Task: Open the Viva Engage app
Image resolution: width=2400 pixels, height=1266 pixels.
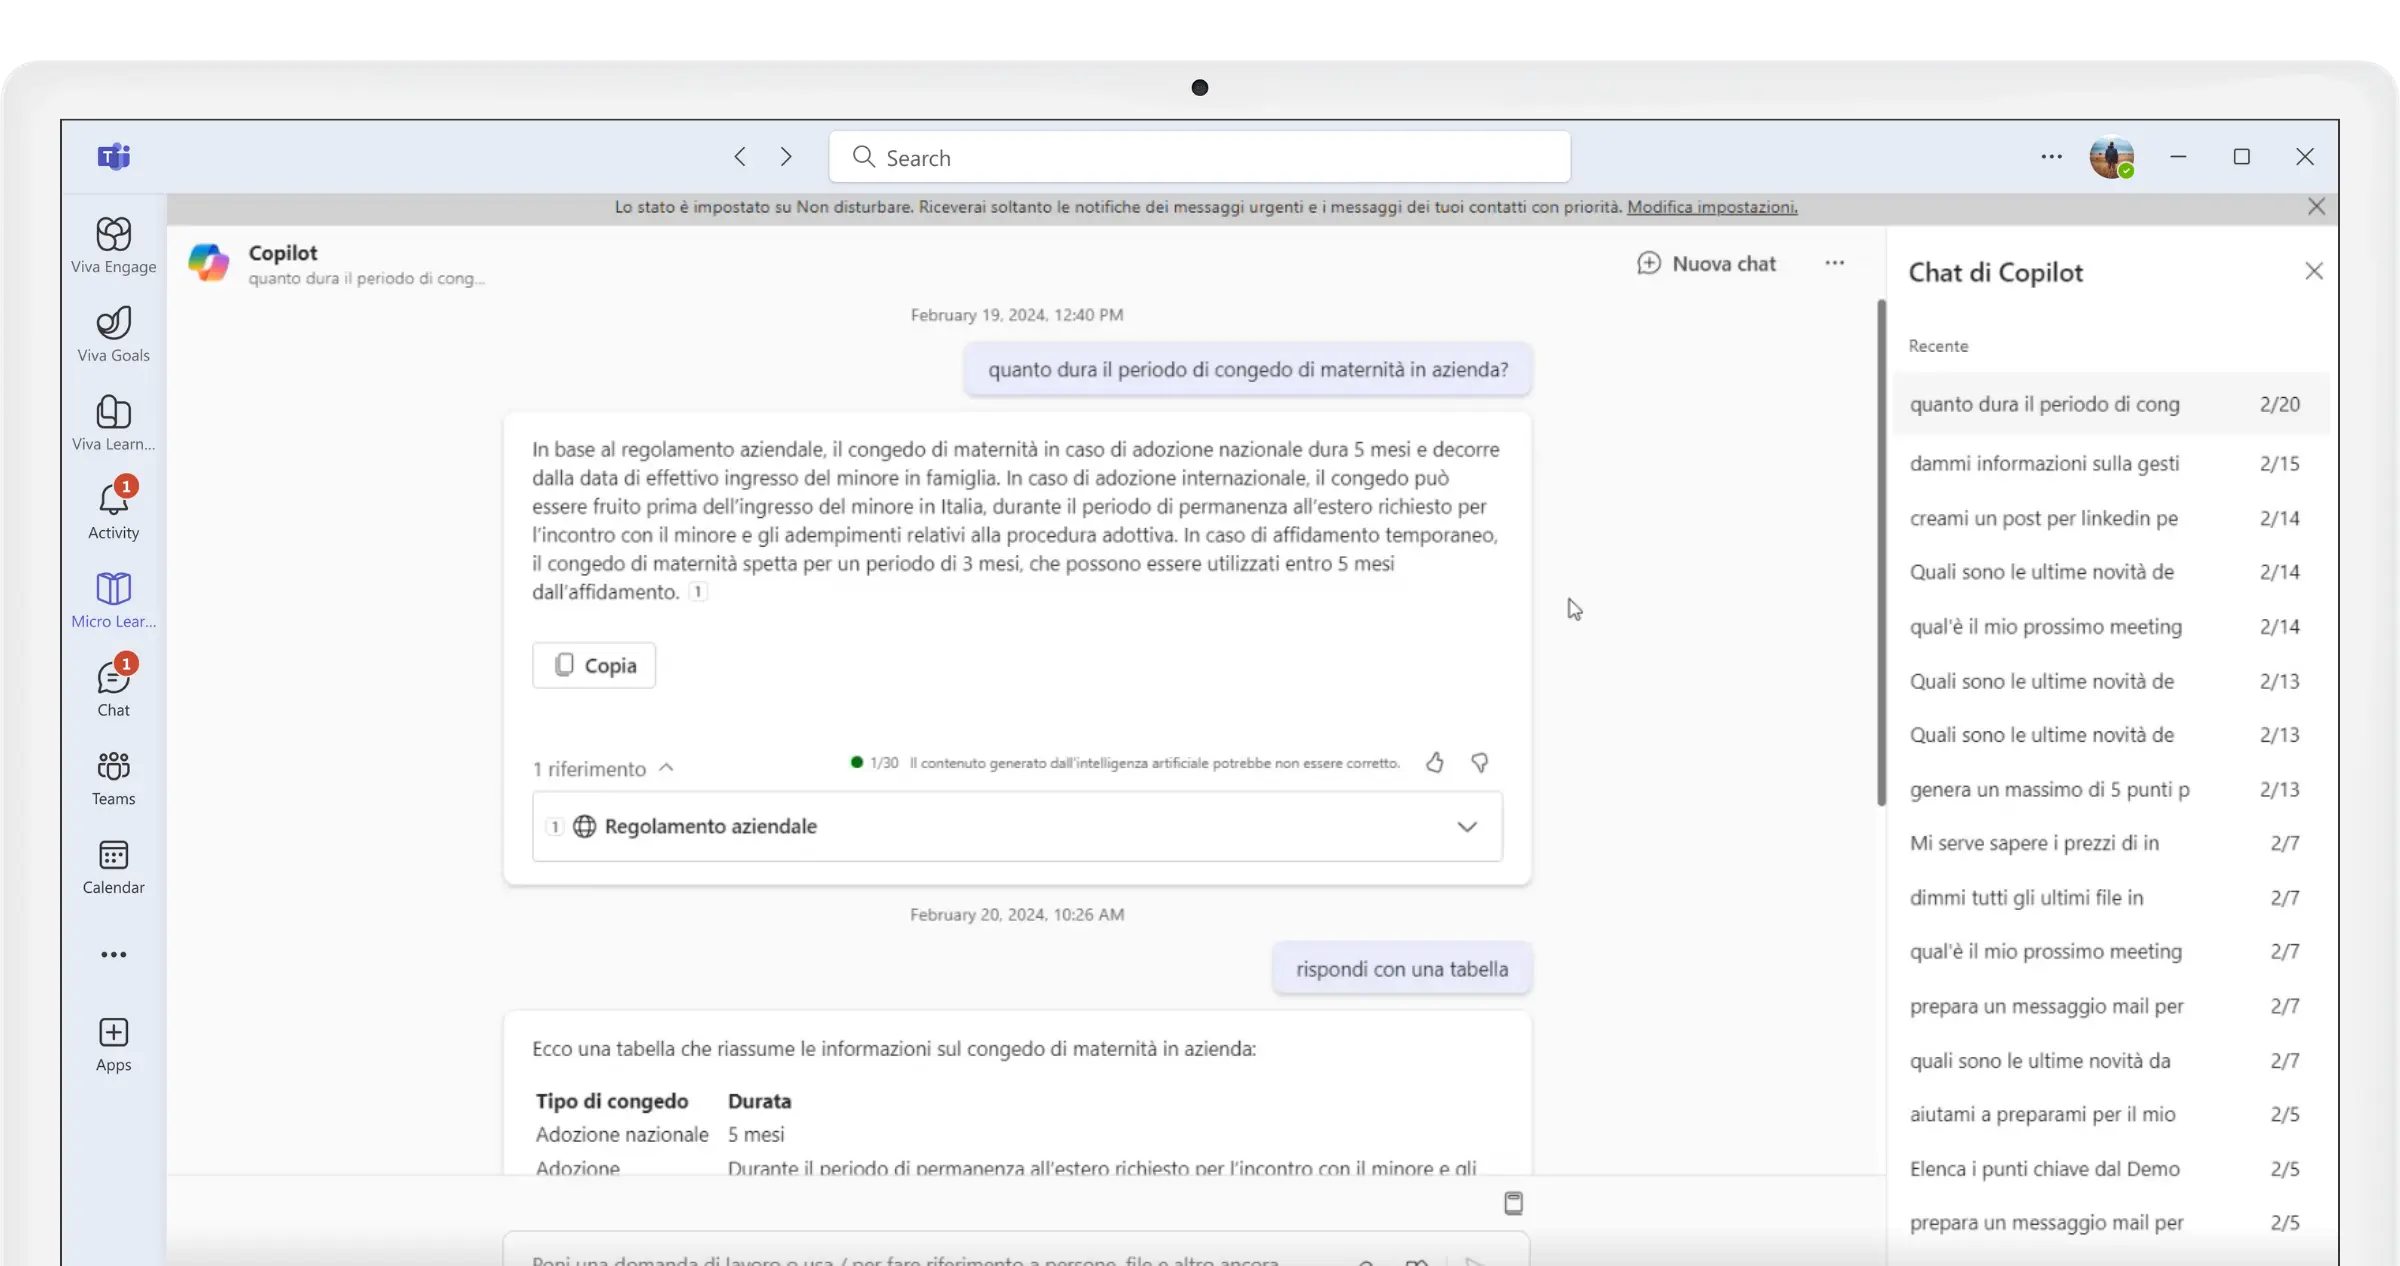Action: (x=113, y=245)
